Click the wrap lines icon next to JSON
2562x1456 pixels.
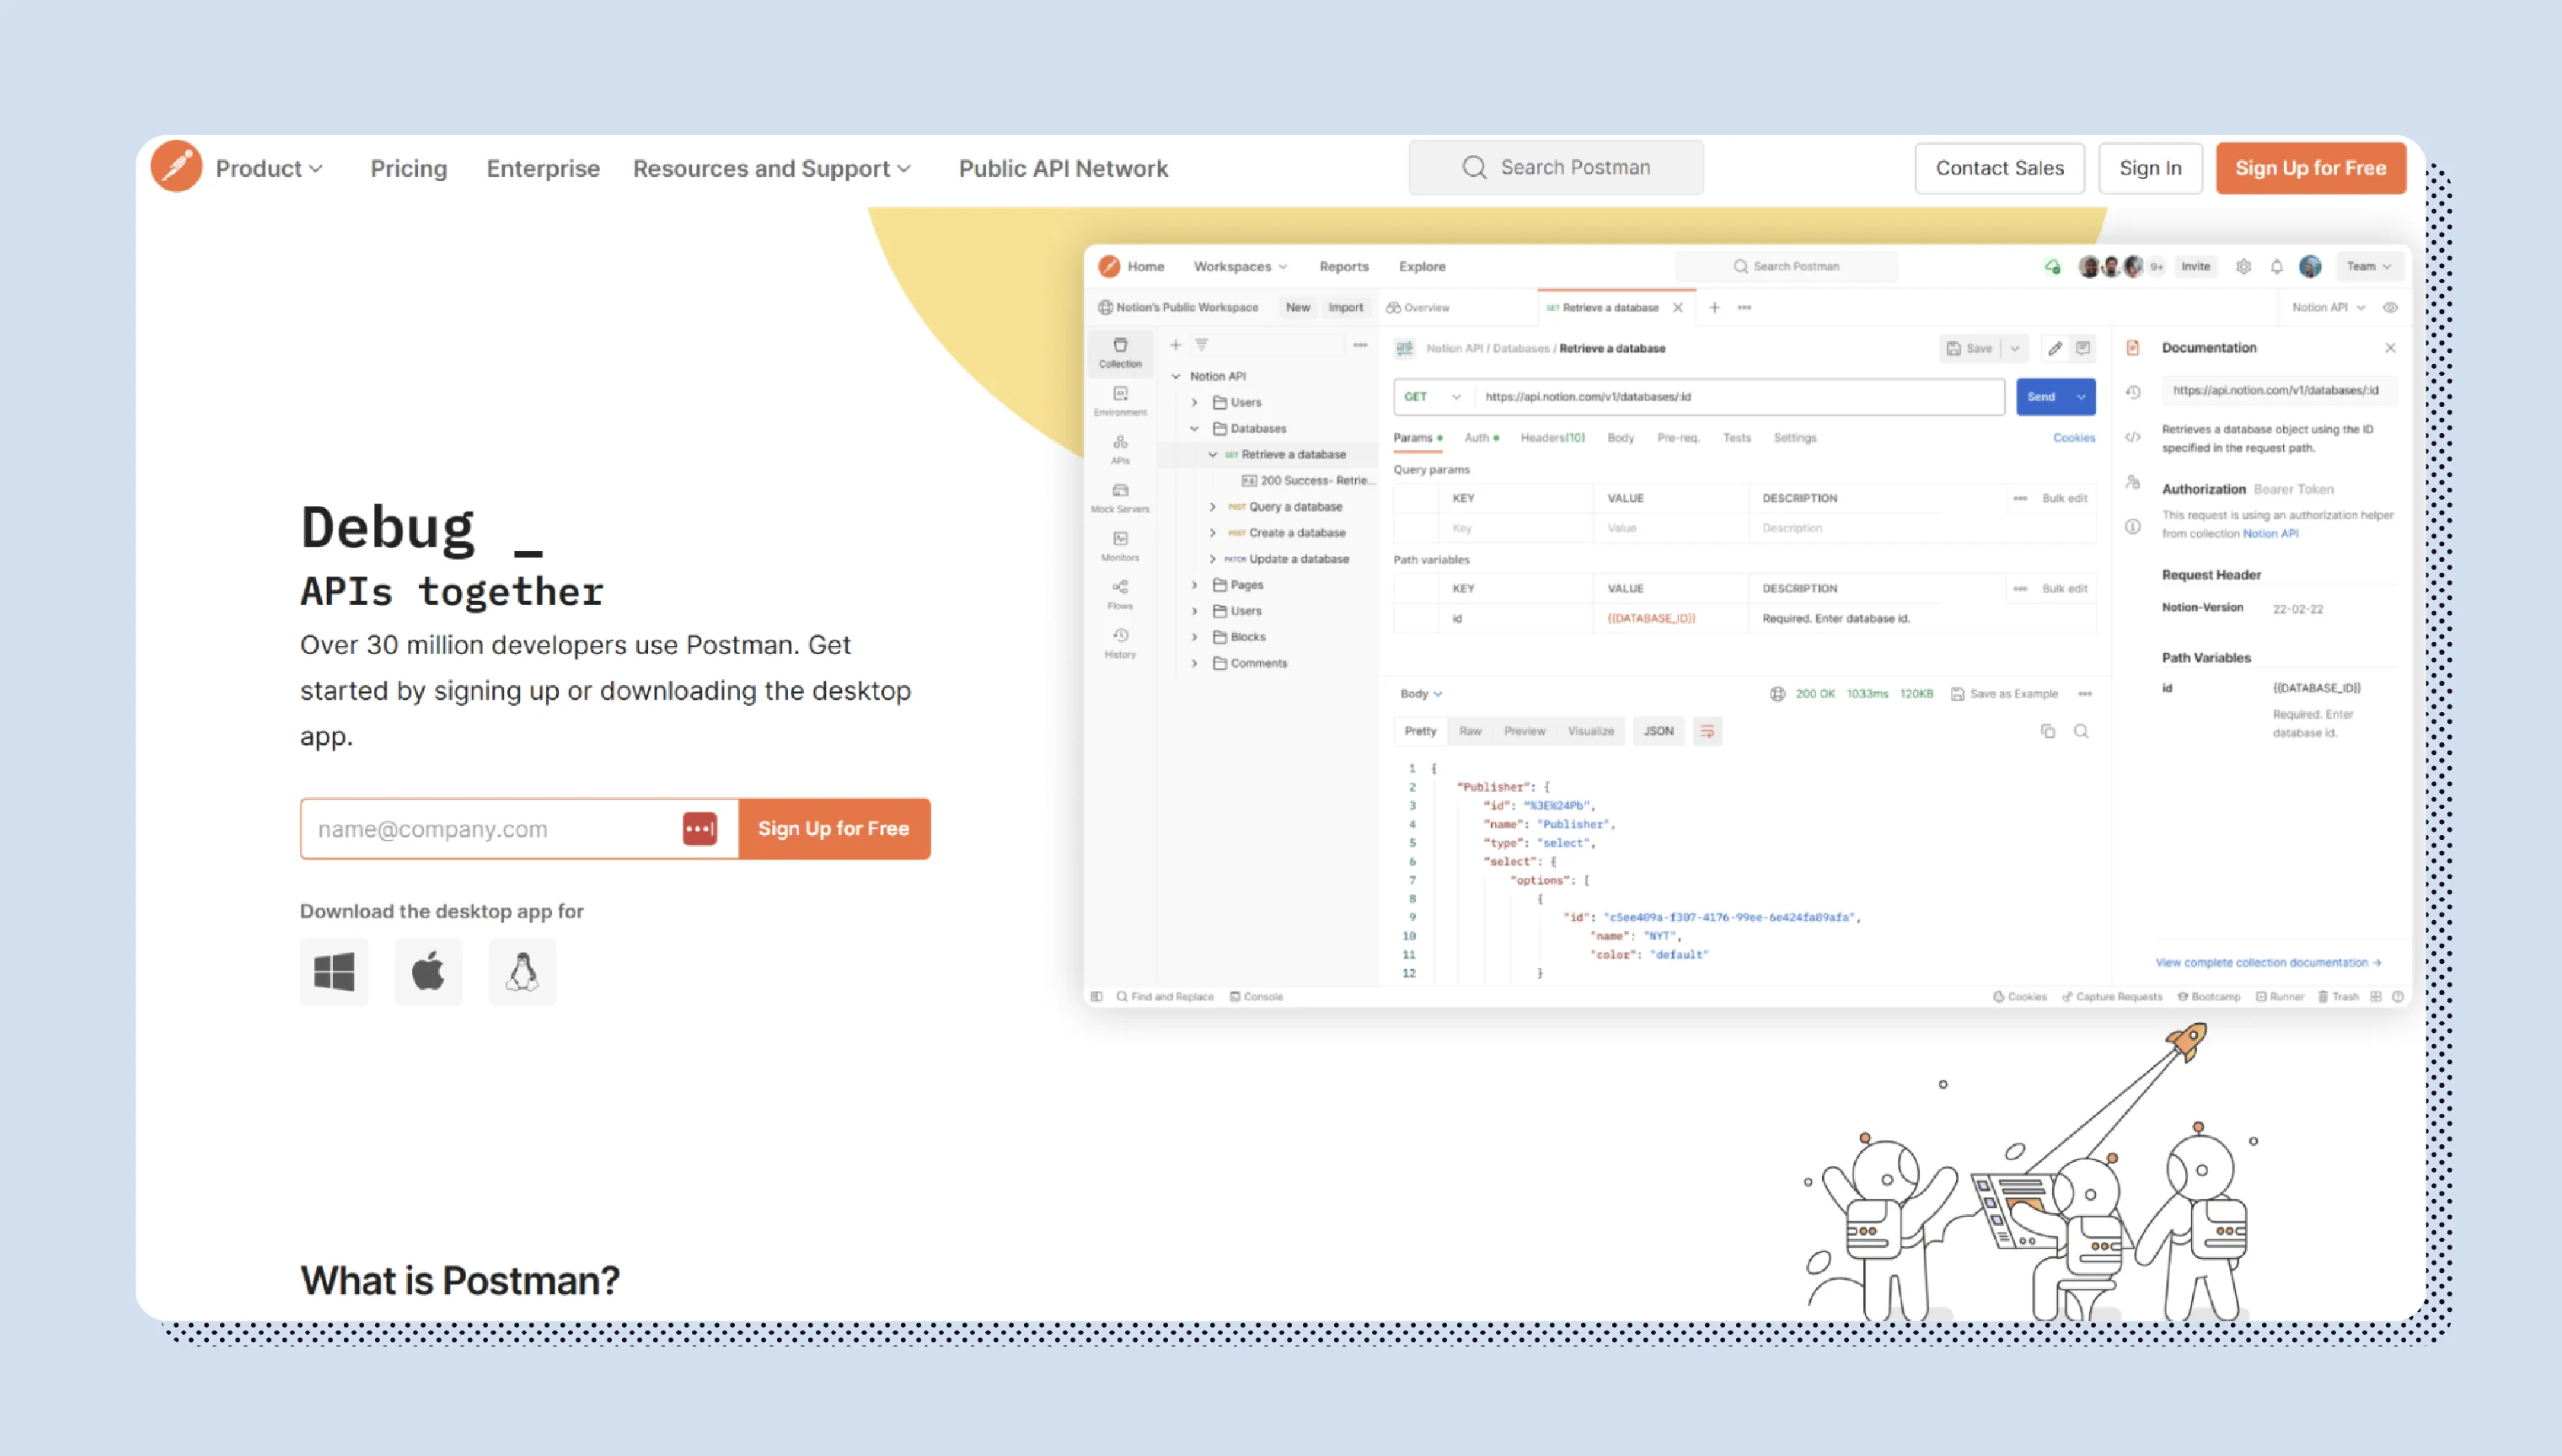tap(1707, 731)
